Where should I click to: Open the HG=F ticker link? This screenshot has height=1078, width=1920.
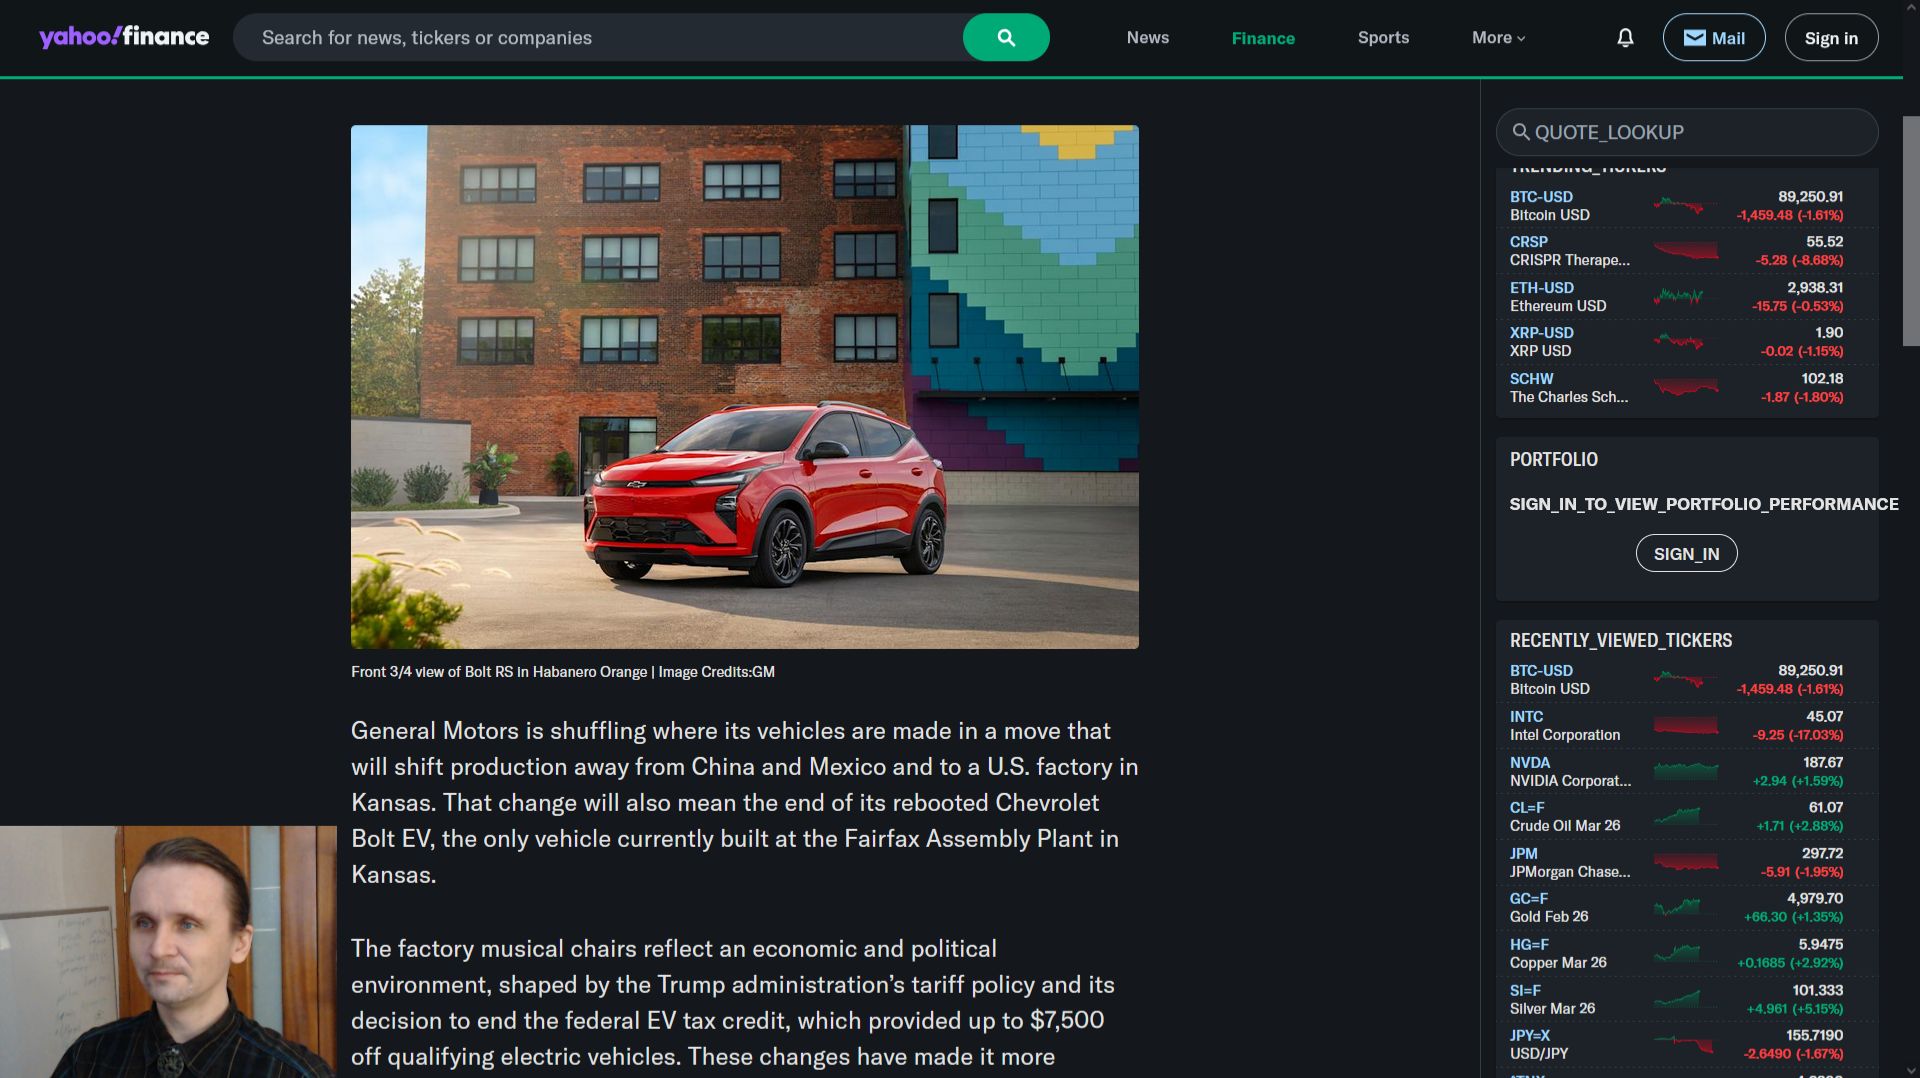[x=1529, y=945]
